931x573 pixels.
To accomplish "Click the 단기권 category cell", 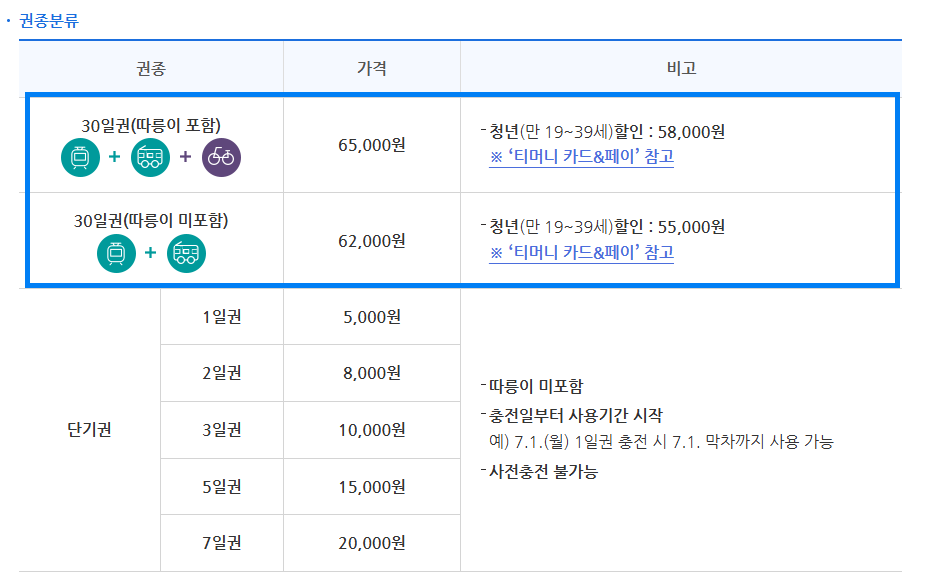I will tap(89, 430).
